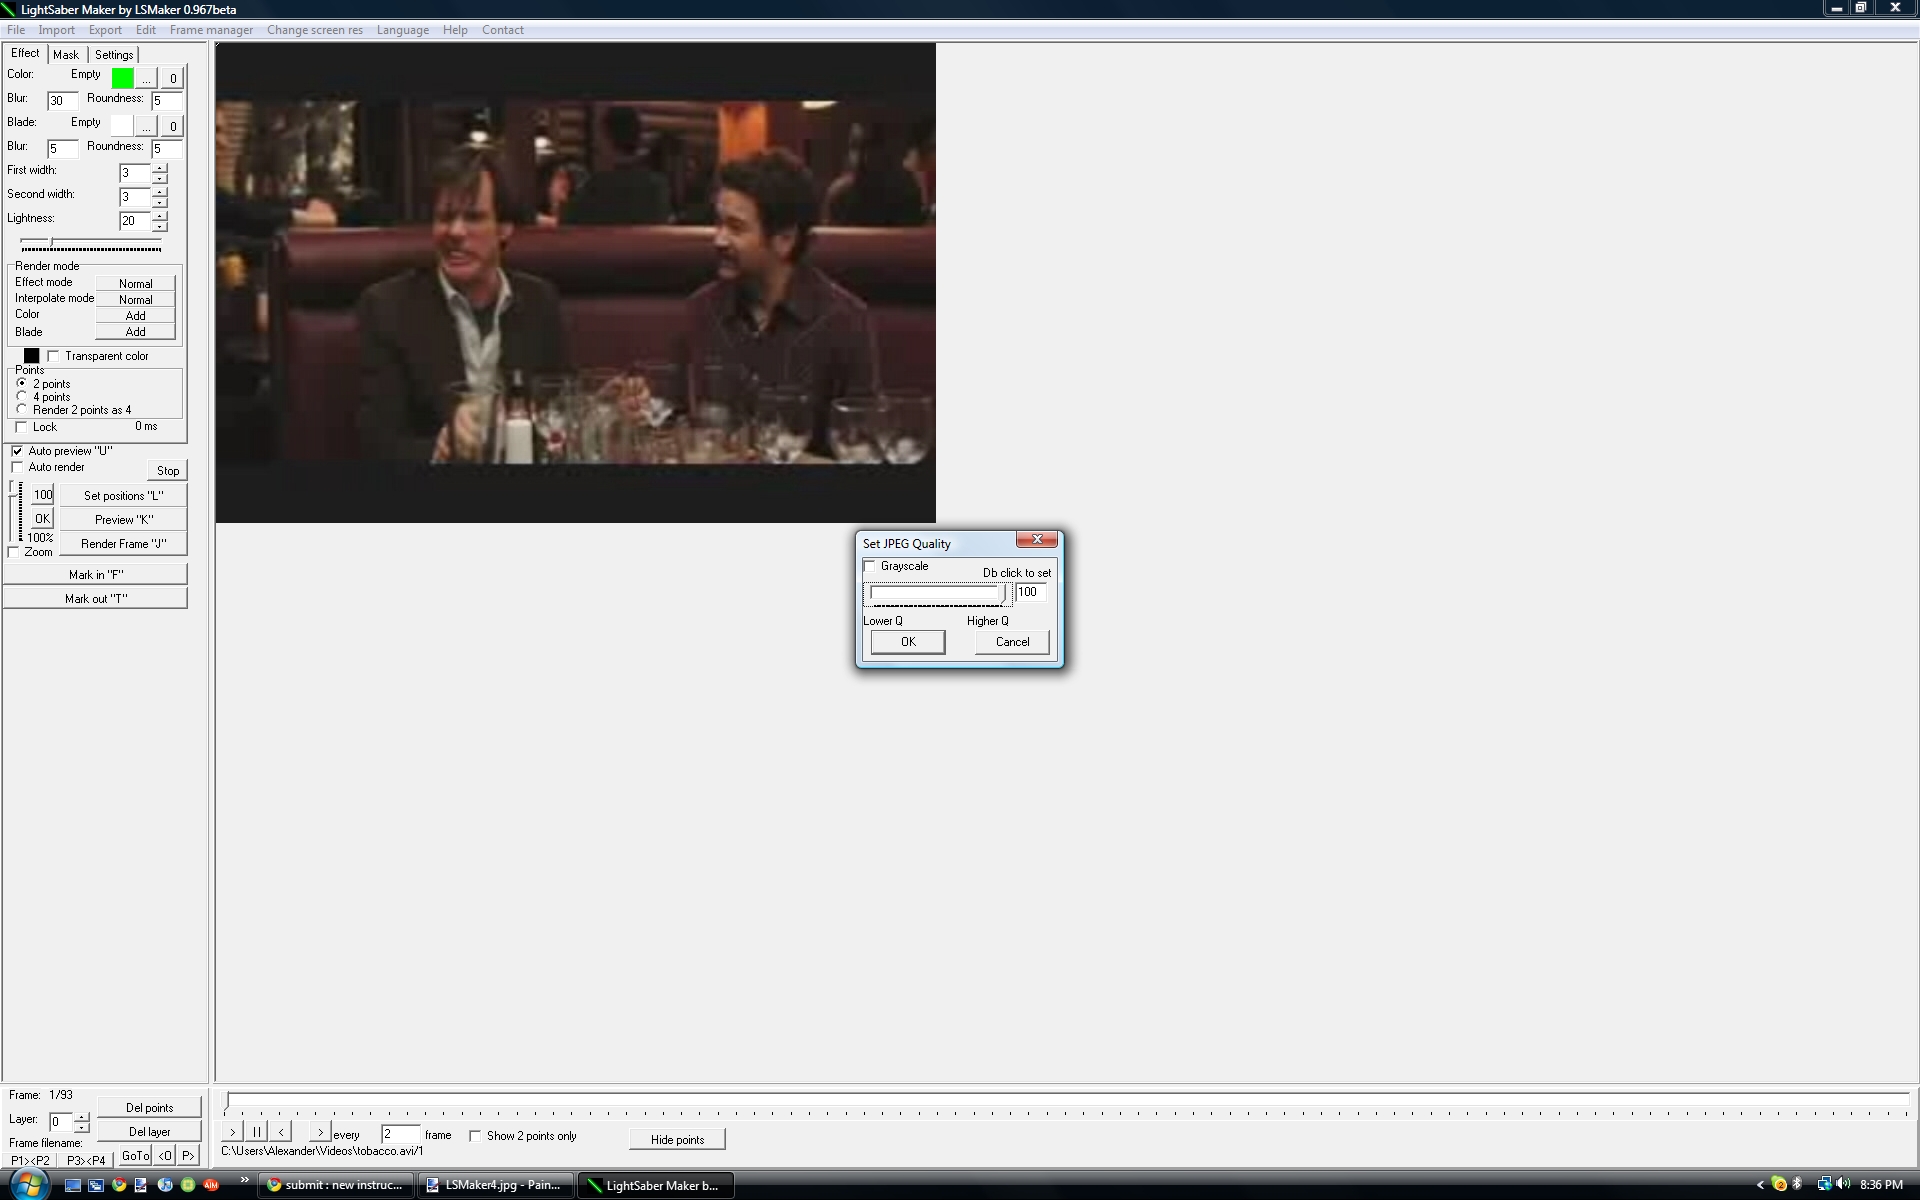Decrease Lightness with down arrow
The image size is (1920, 1200).
[160, 226]
